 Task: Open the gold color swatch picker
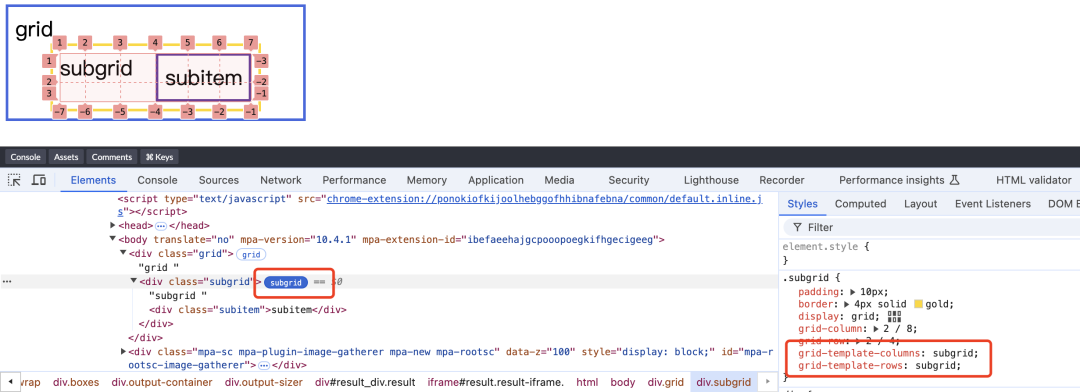click(x=918, y=304)
